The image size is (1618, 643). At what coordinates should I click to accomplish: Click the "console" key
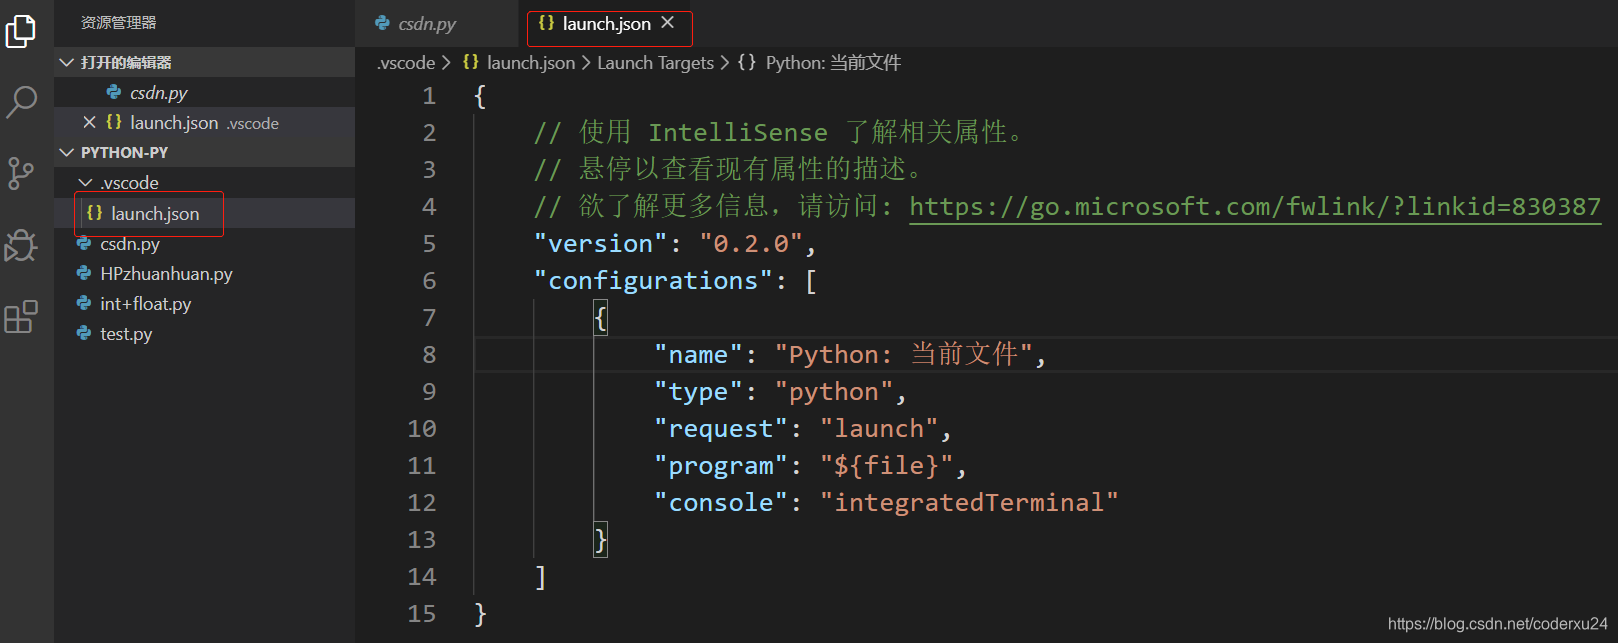(x=721, y=503)
